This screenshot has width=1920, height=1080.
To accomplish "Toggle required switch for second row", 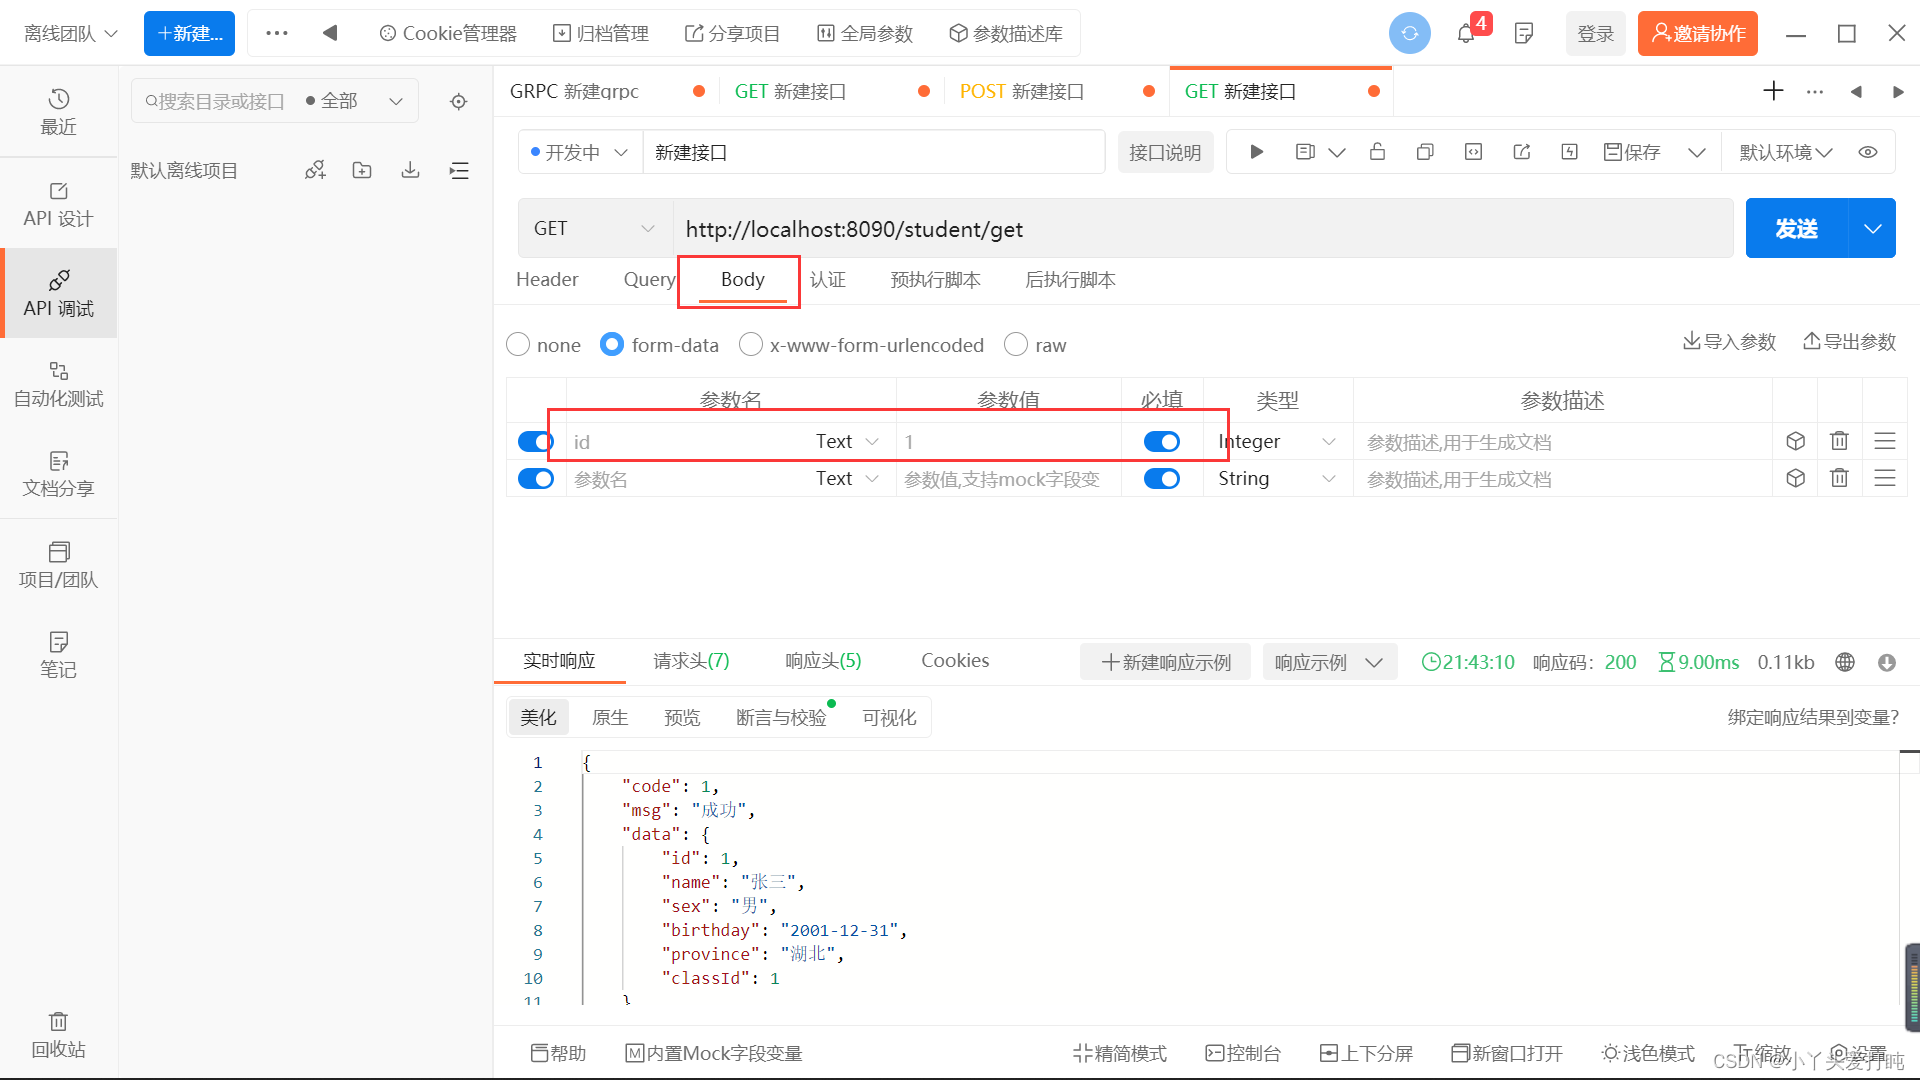I will (x=1162, y=478).
